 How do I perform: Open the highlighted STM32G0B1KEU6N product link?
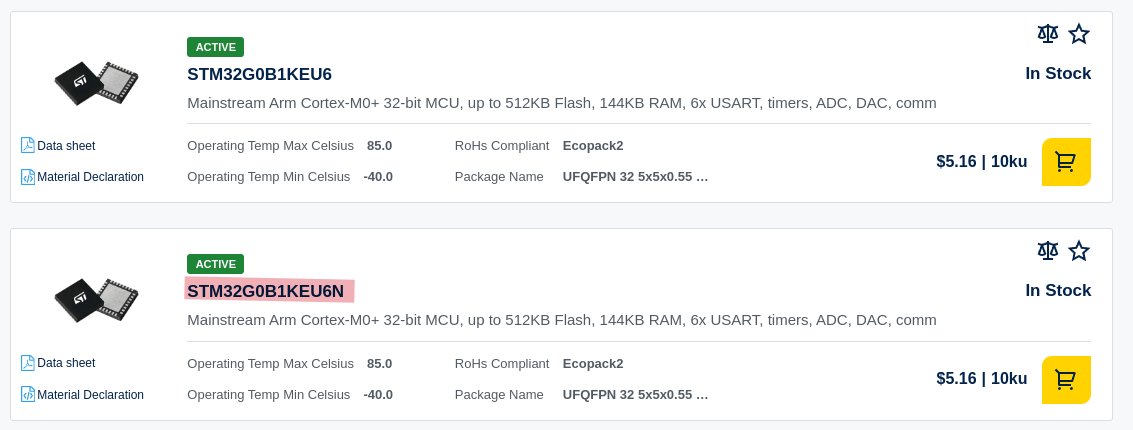tap(265, 291)
